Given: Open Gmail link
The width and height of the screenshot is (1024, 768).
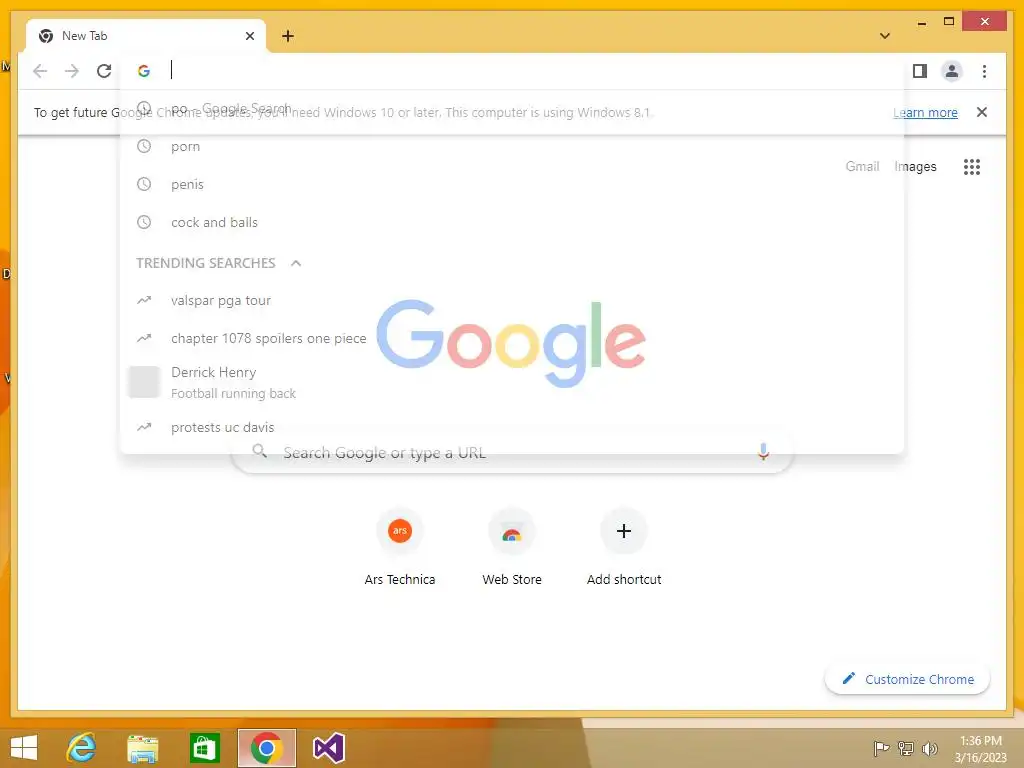Looking at the screenshot, I should (x=862, y=167).
